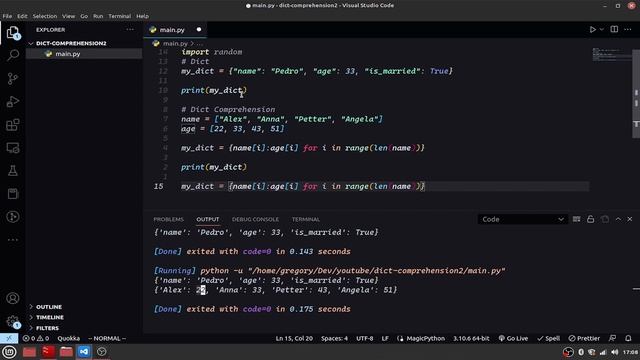Open the run options dropdown arrow
Screen dimensions: 640x360
point(602,29)
